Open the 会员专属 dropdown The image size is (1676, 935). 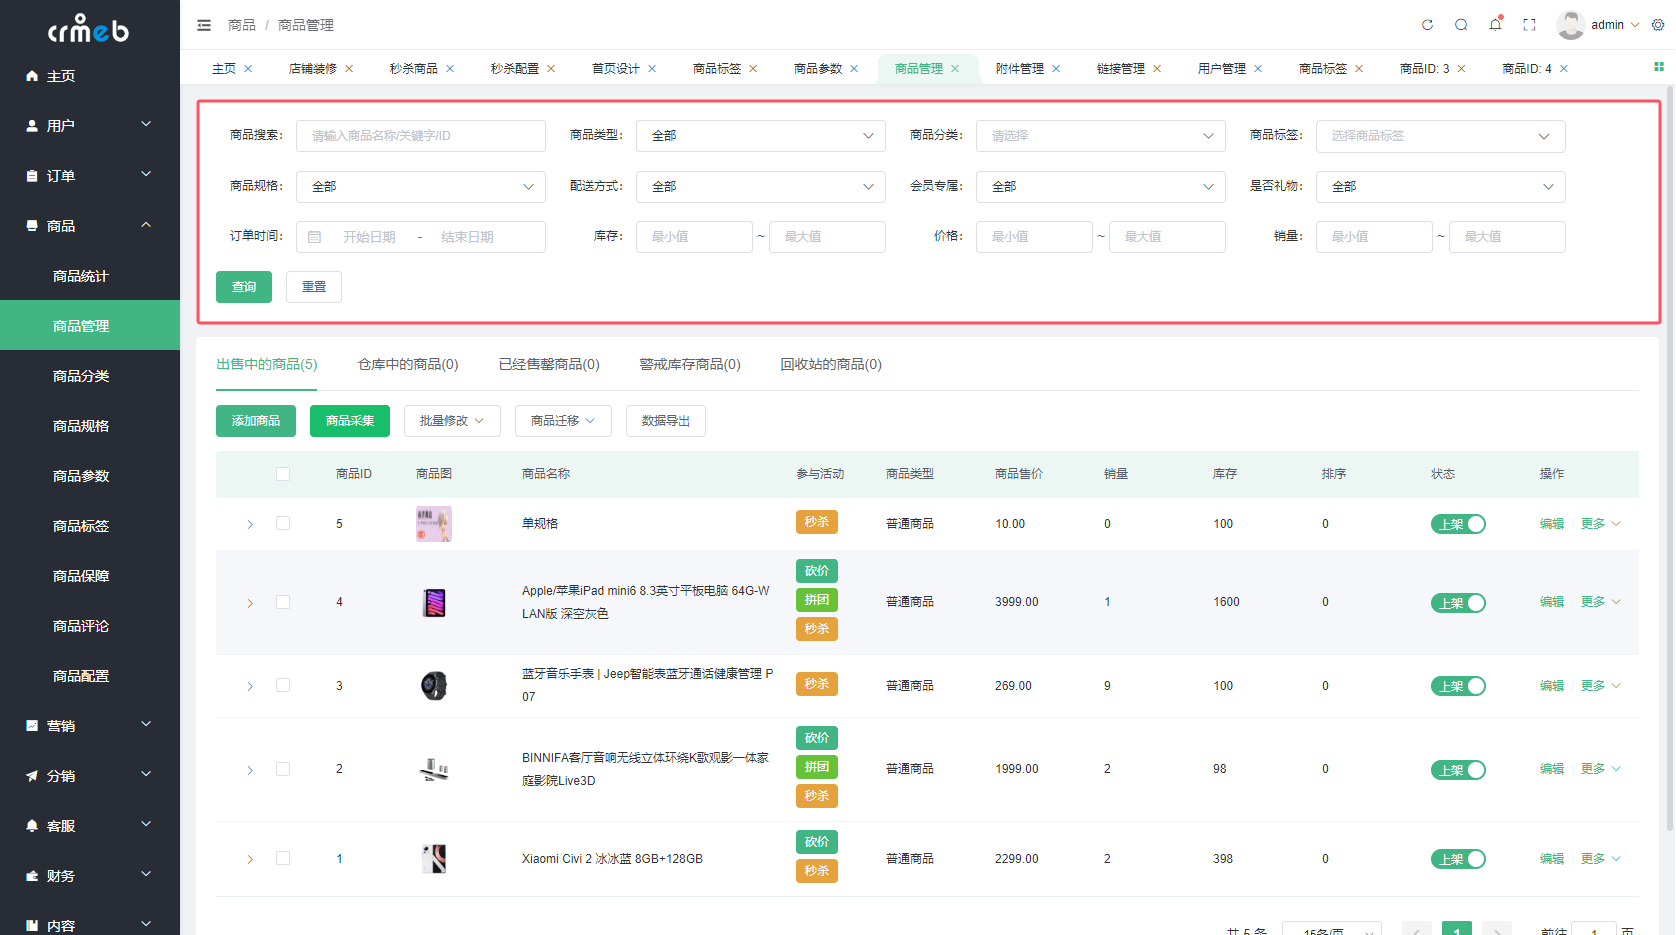tap(1100, 187)
